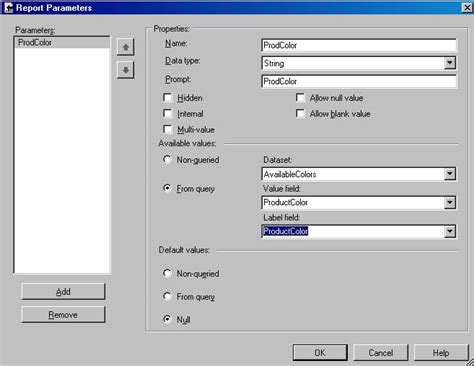Viewport: 474px width, 366px height.
Task: Close the Report Parameters dialog
Action: pyautogui.click(x=467, y=7)
